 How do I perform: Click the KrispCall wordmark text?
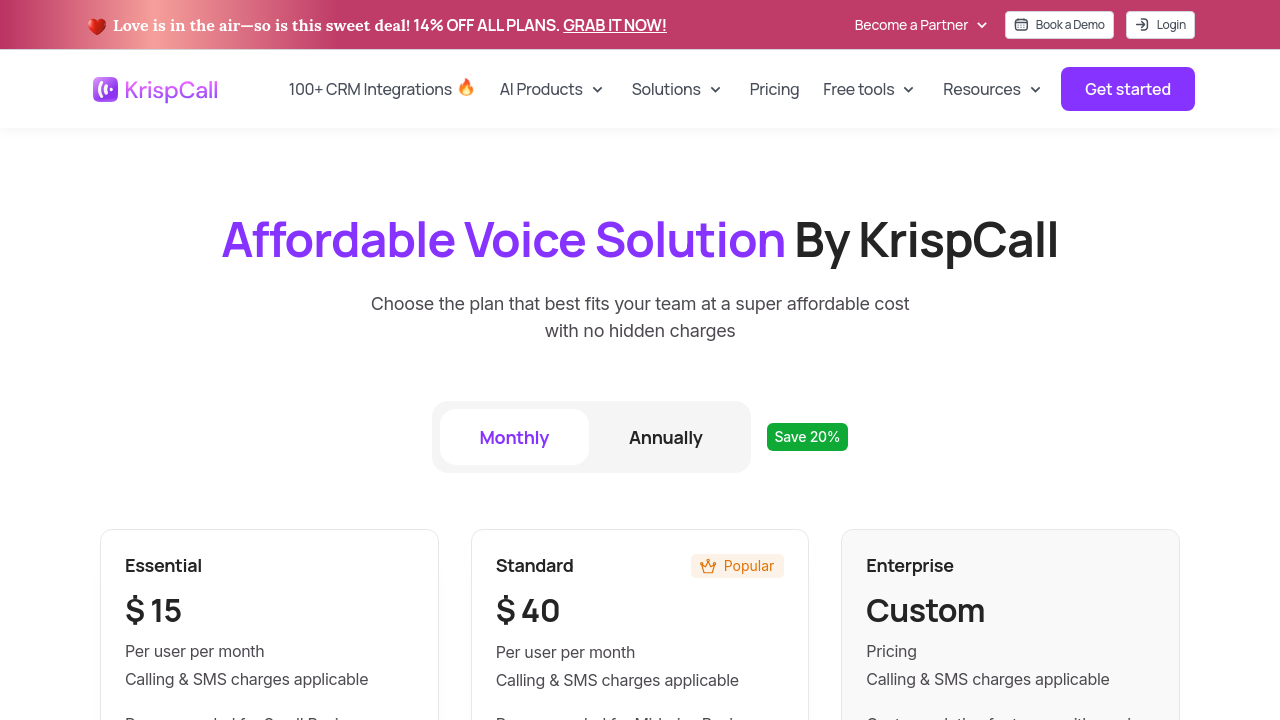click(x=171, y=90)
